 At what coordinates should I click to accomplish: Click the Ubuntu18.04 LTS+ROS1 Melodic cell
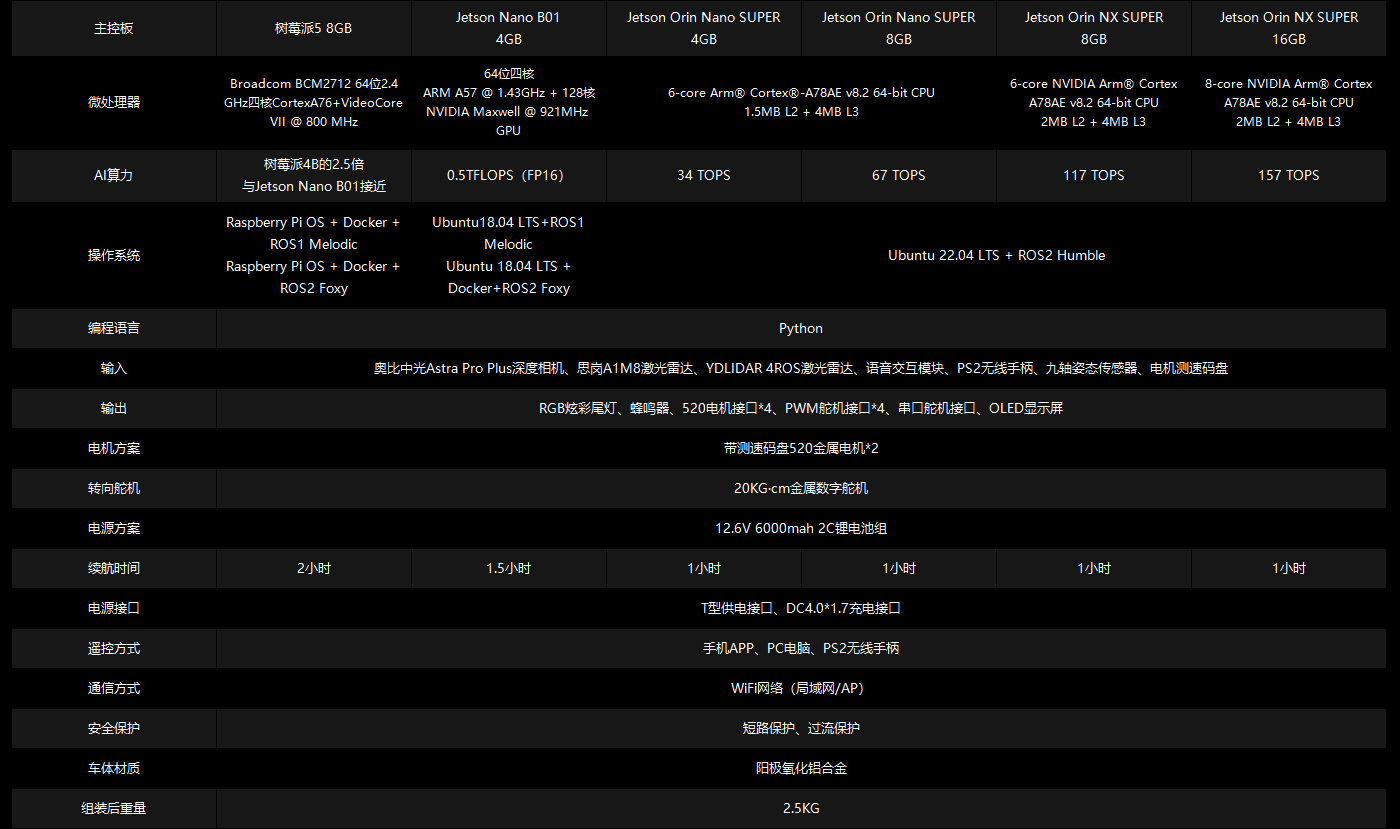pyautogui.click(x=508, y=255)
